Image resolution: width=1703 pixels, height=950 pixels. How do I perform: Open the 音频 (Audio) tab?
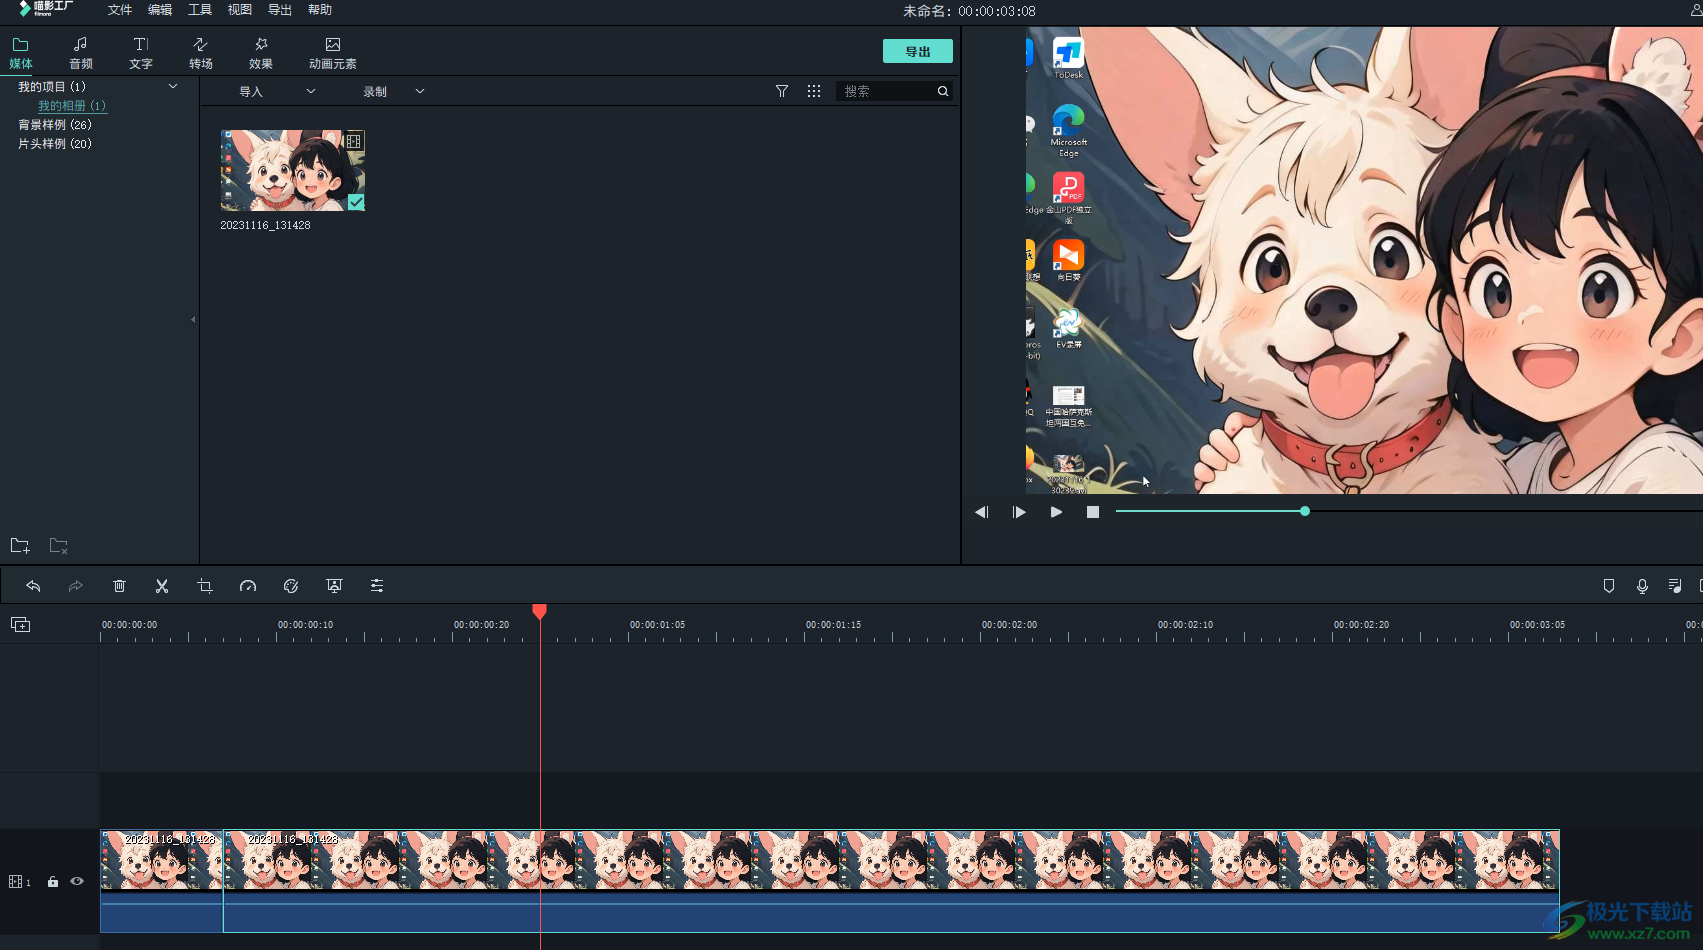[x=81, y=53]
